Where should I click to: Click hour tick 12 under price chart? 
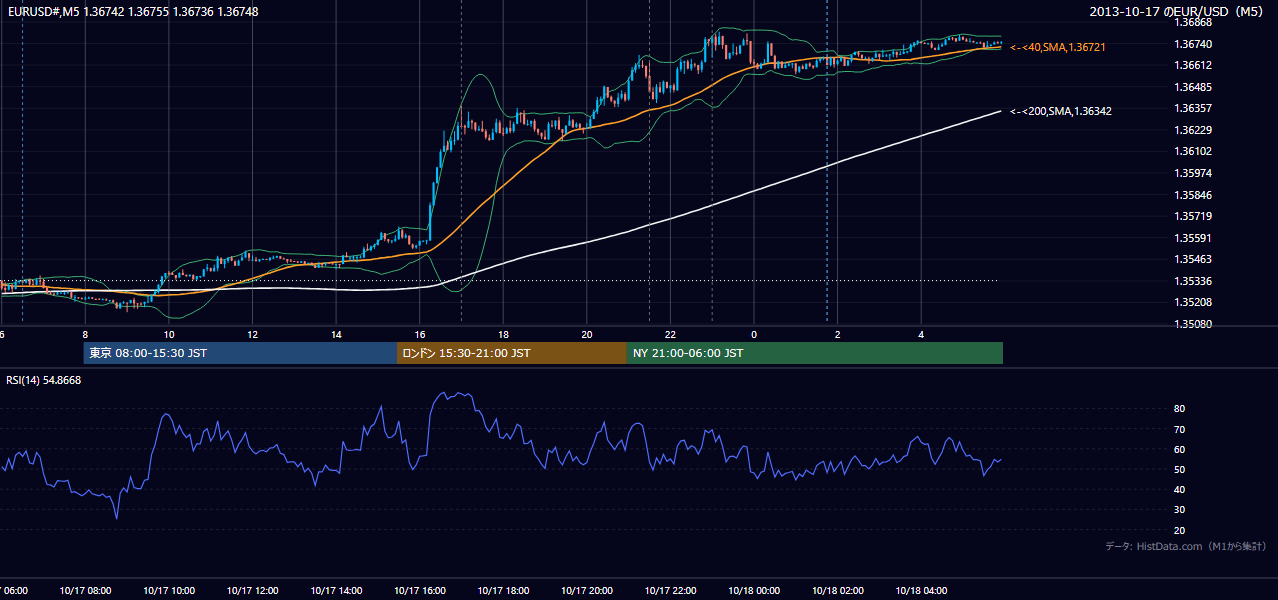(x=252, y=334)
